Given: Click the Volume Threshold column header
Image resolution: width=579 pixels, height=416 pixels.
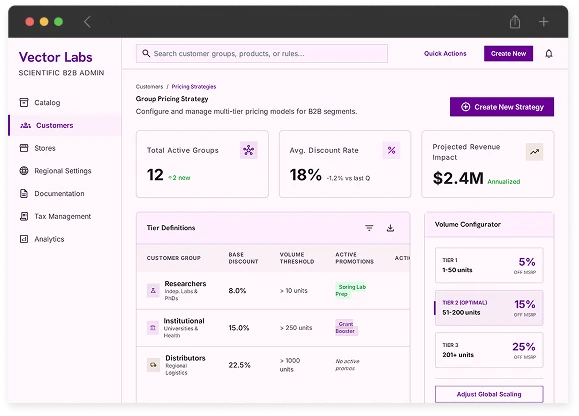Looking at the screenshot, I should pyautogui.click(x=297, y=258).
